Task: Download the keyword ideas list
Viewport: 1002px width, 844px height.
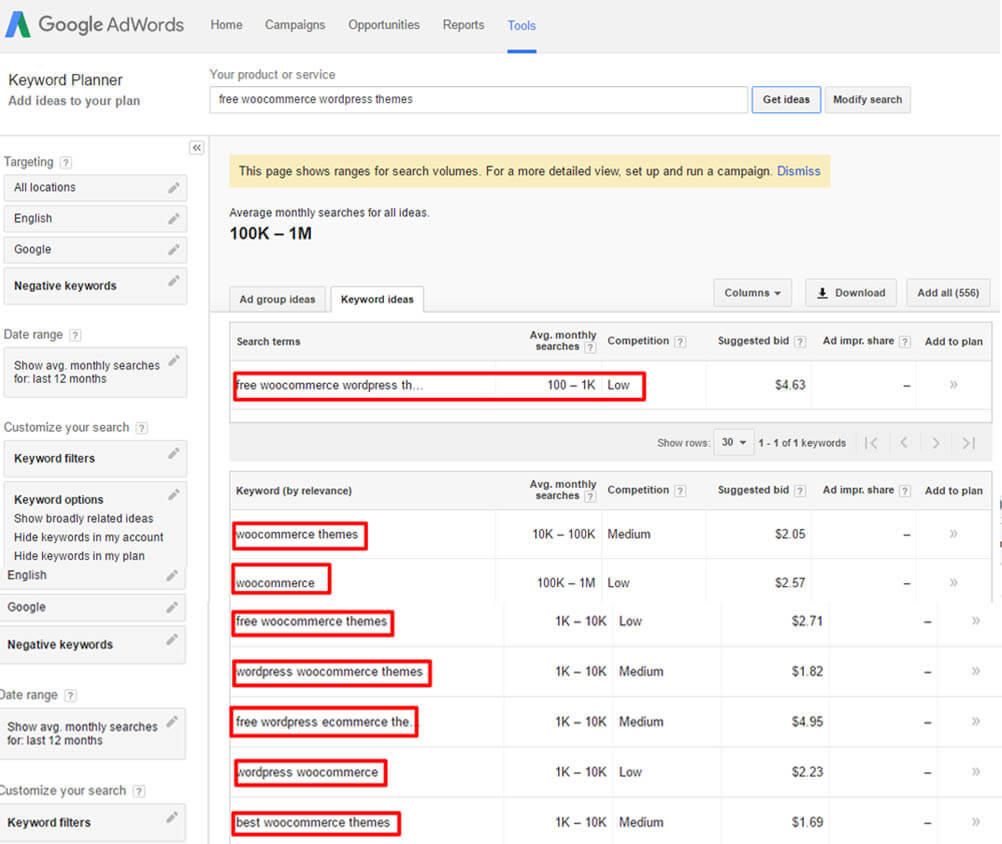Action: coord(850,292)
